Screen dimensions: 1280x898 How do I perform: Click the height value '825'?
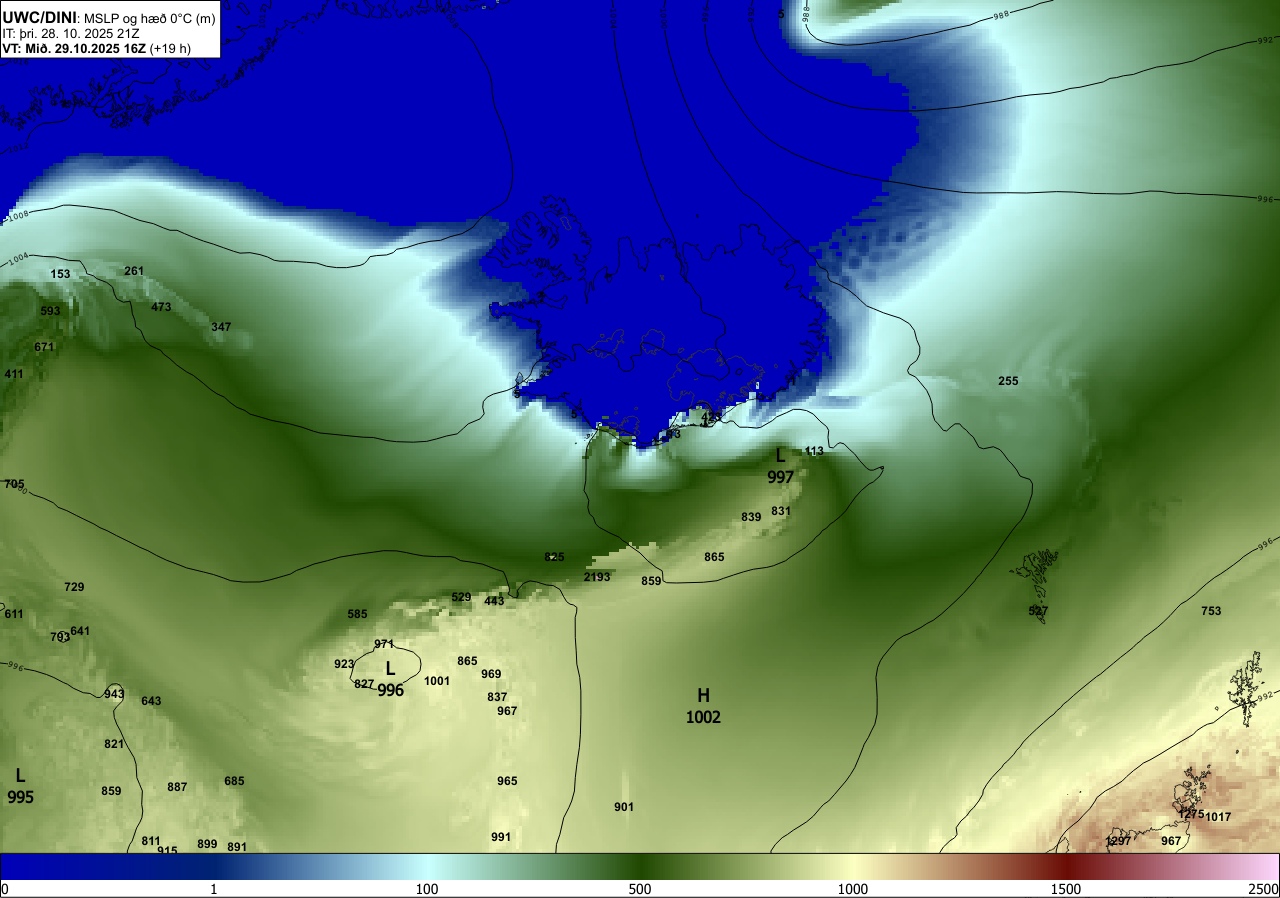(x=554, y=557)
